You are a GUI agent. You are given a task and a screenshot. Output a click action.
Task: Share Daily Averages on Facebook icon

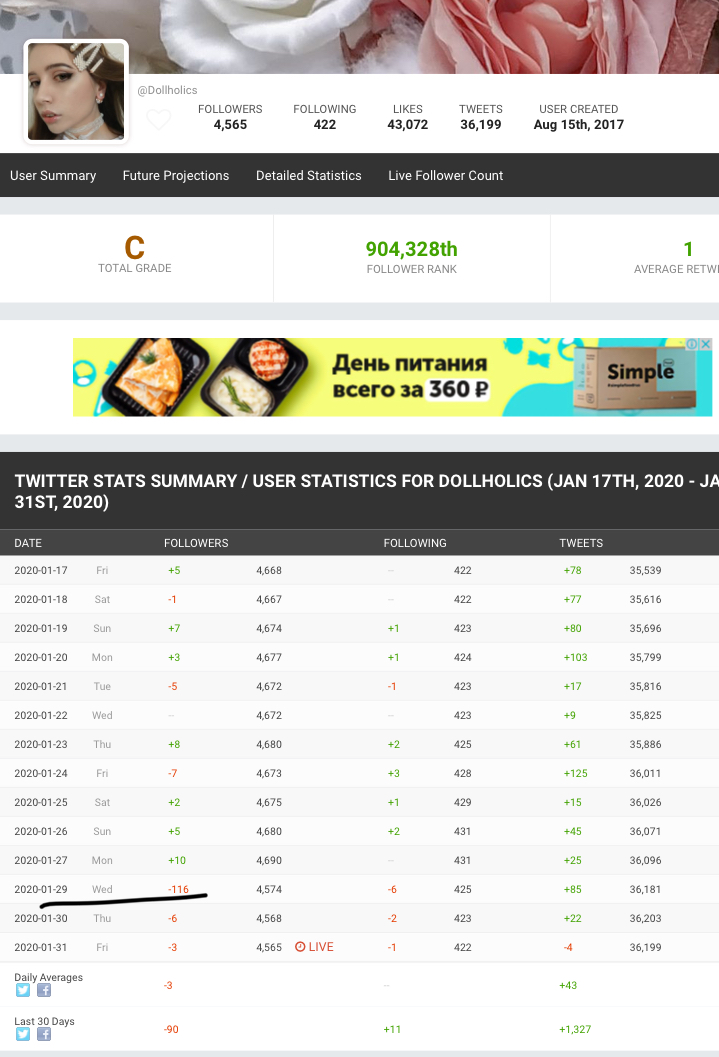click(44, 990)
